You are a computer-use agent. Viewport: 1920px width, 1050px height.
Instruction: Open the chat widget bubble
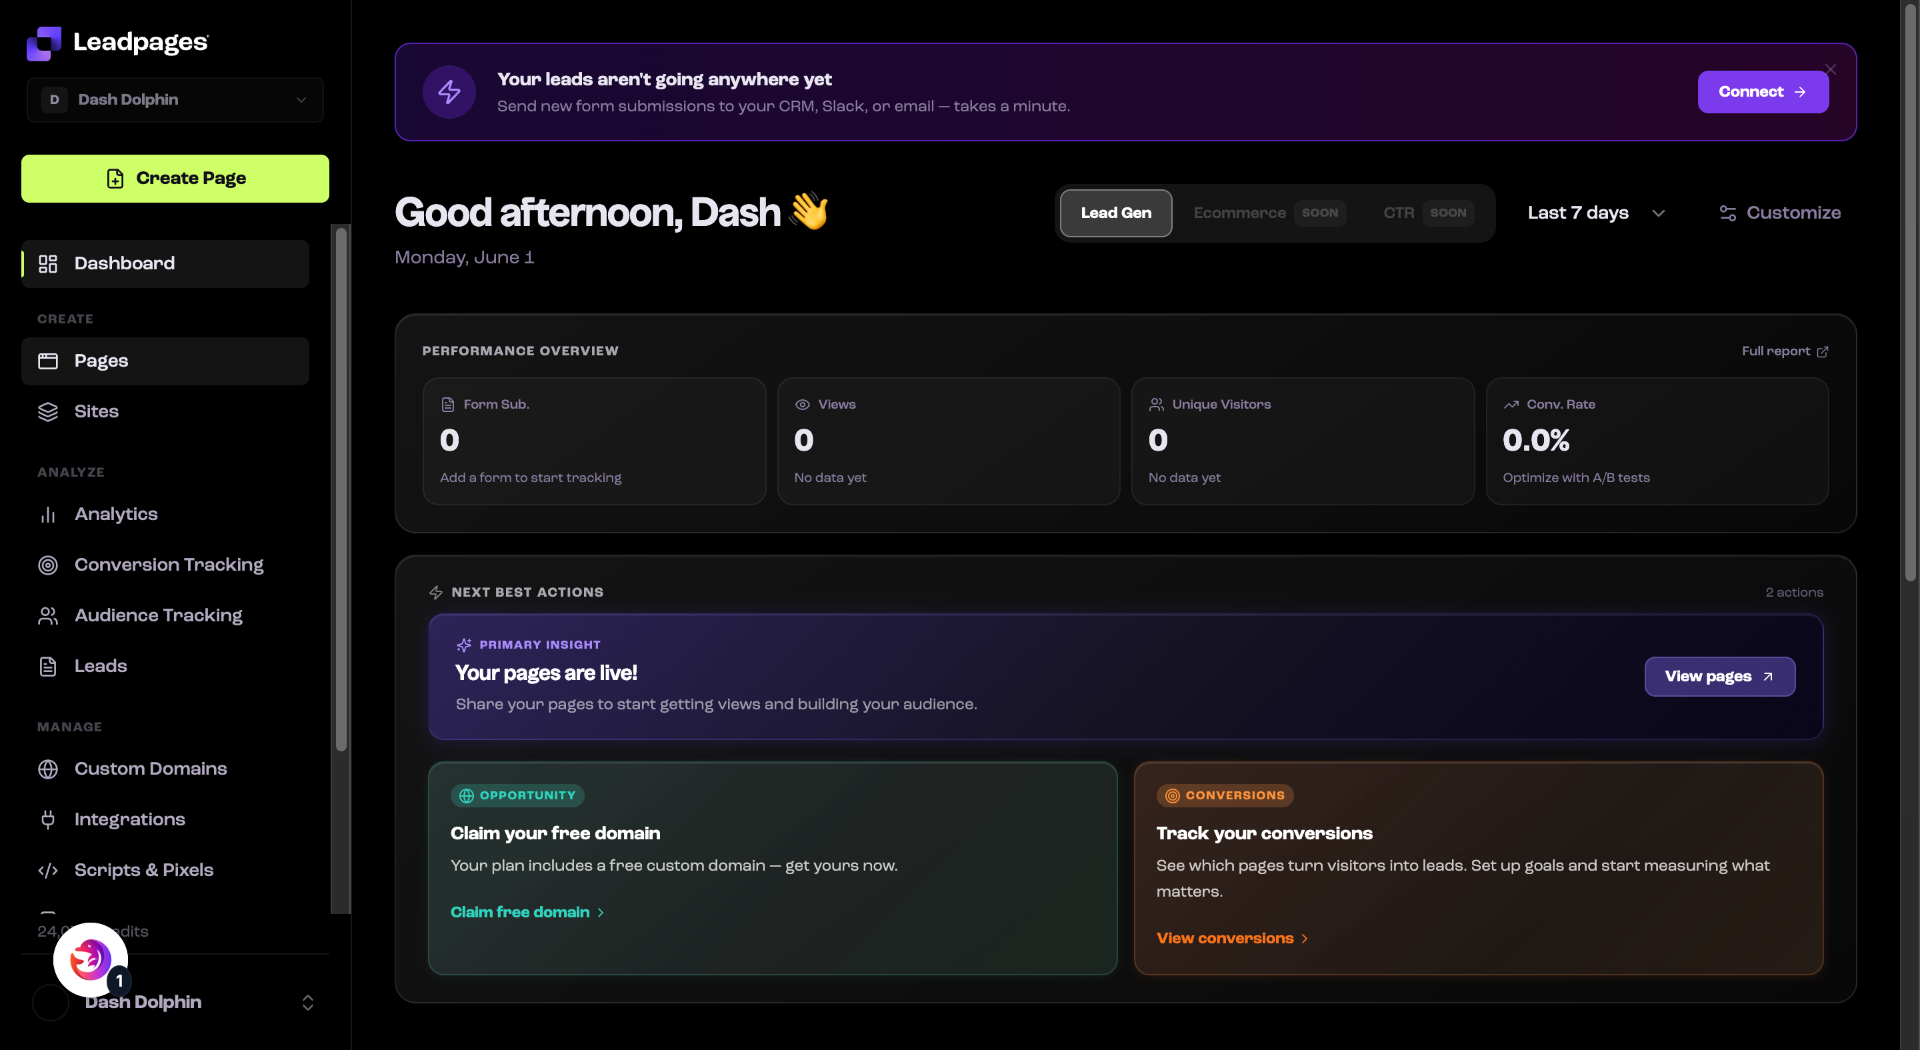(x=90, y=960)
